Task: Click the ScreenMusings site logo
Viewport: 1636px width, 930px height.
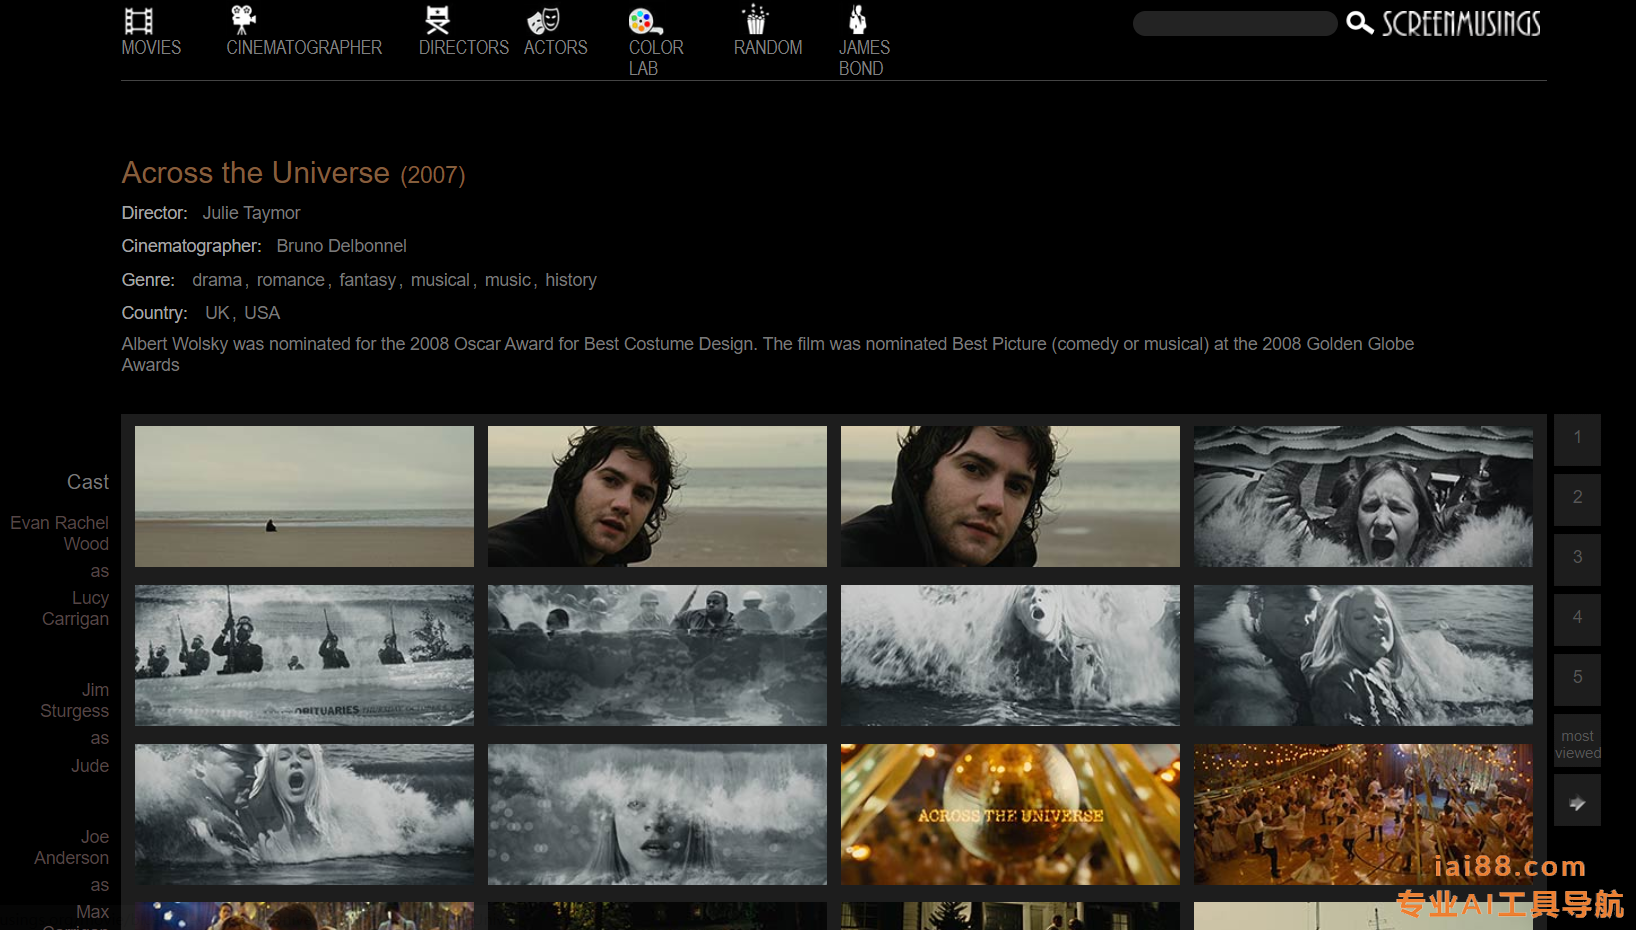Action: 1461,24
